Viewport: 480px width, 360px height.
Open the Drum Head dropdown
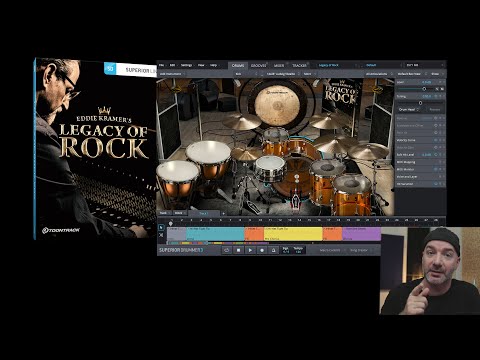click(410, 109)
